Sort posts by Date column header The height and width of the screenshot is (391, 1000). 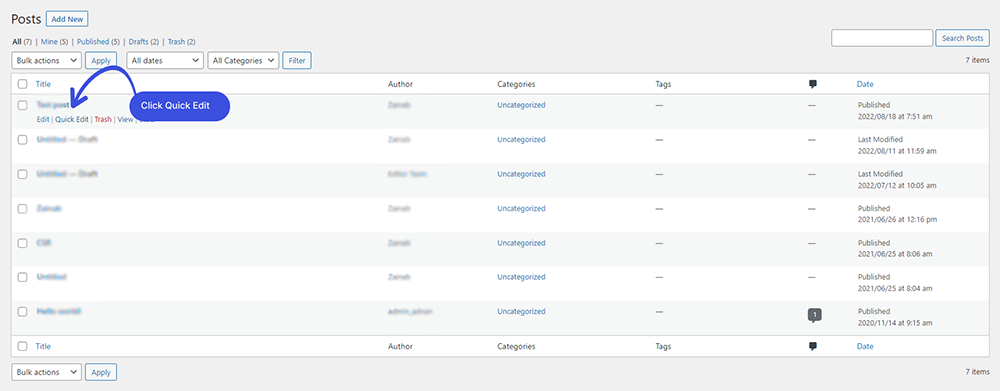point(865,84)
